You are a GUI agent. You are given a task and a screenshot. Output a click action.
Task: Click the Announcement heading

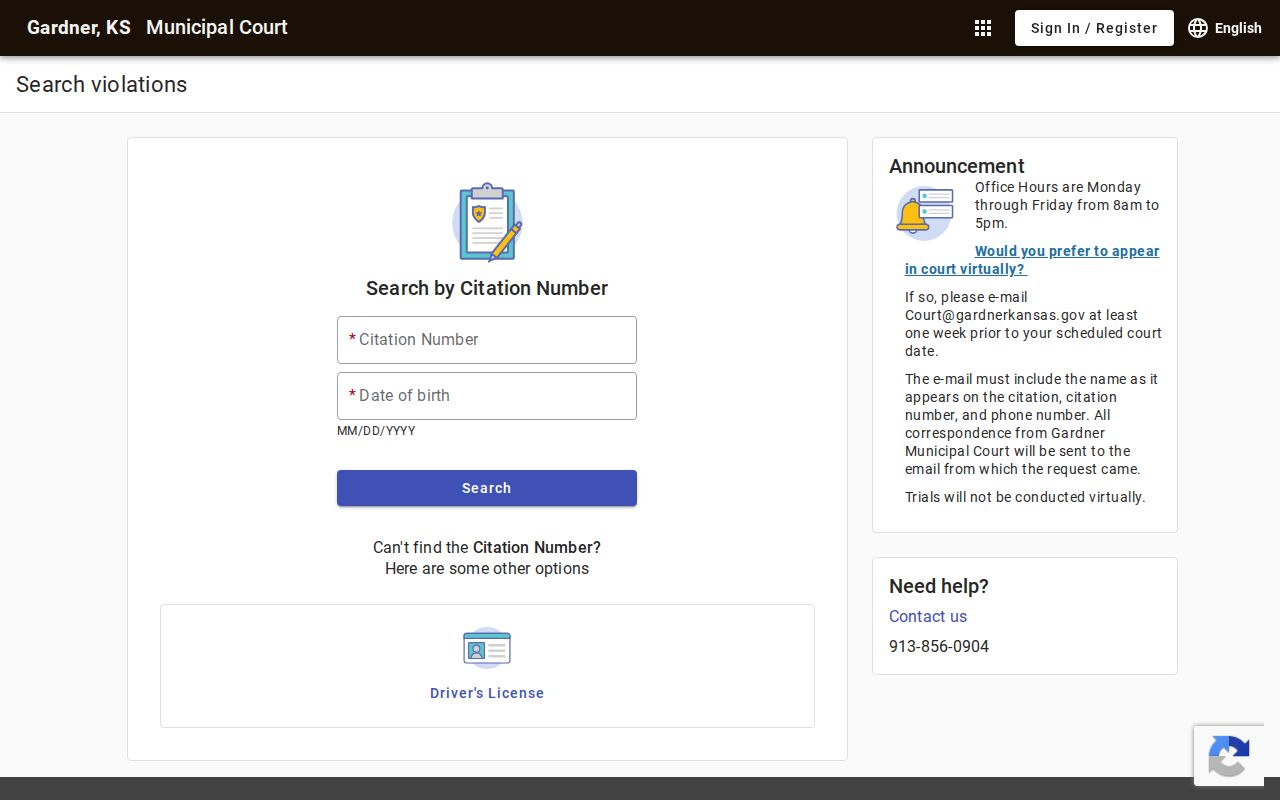[957, 166]
